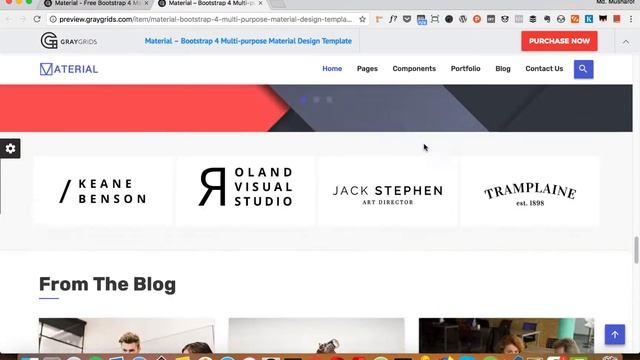Viewport: 640px width, 360px height.
Task: Open the Components nav menu
Action: pyautogui.click(x=414, y=69)
